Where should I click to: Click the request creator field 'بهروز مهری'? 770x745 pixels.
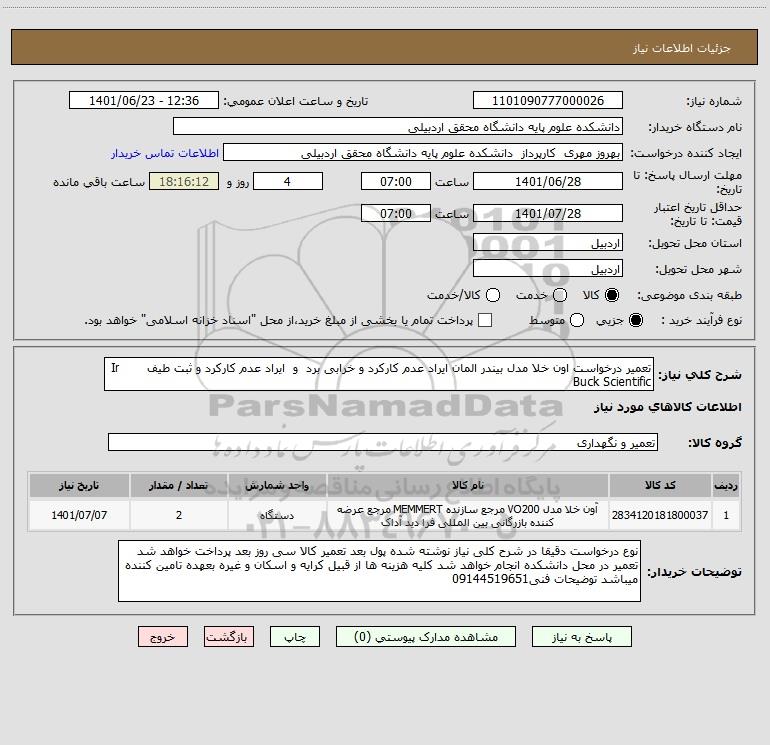423,153
